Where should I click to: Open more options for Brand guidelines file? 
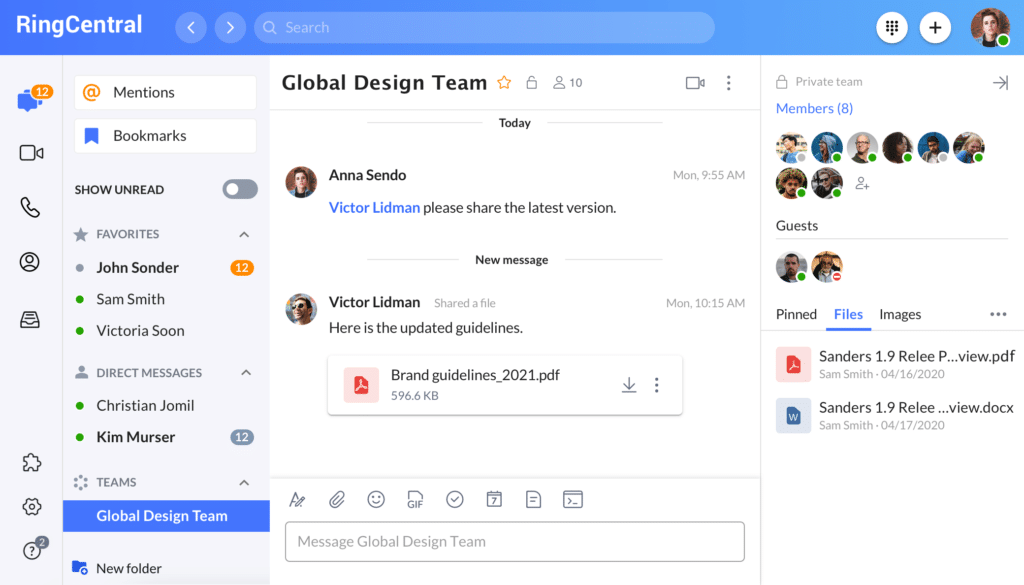(x=657, y=385)
